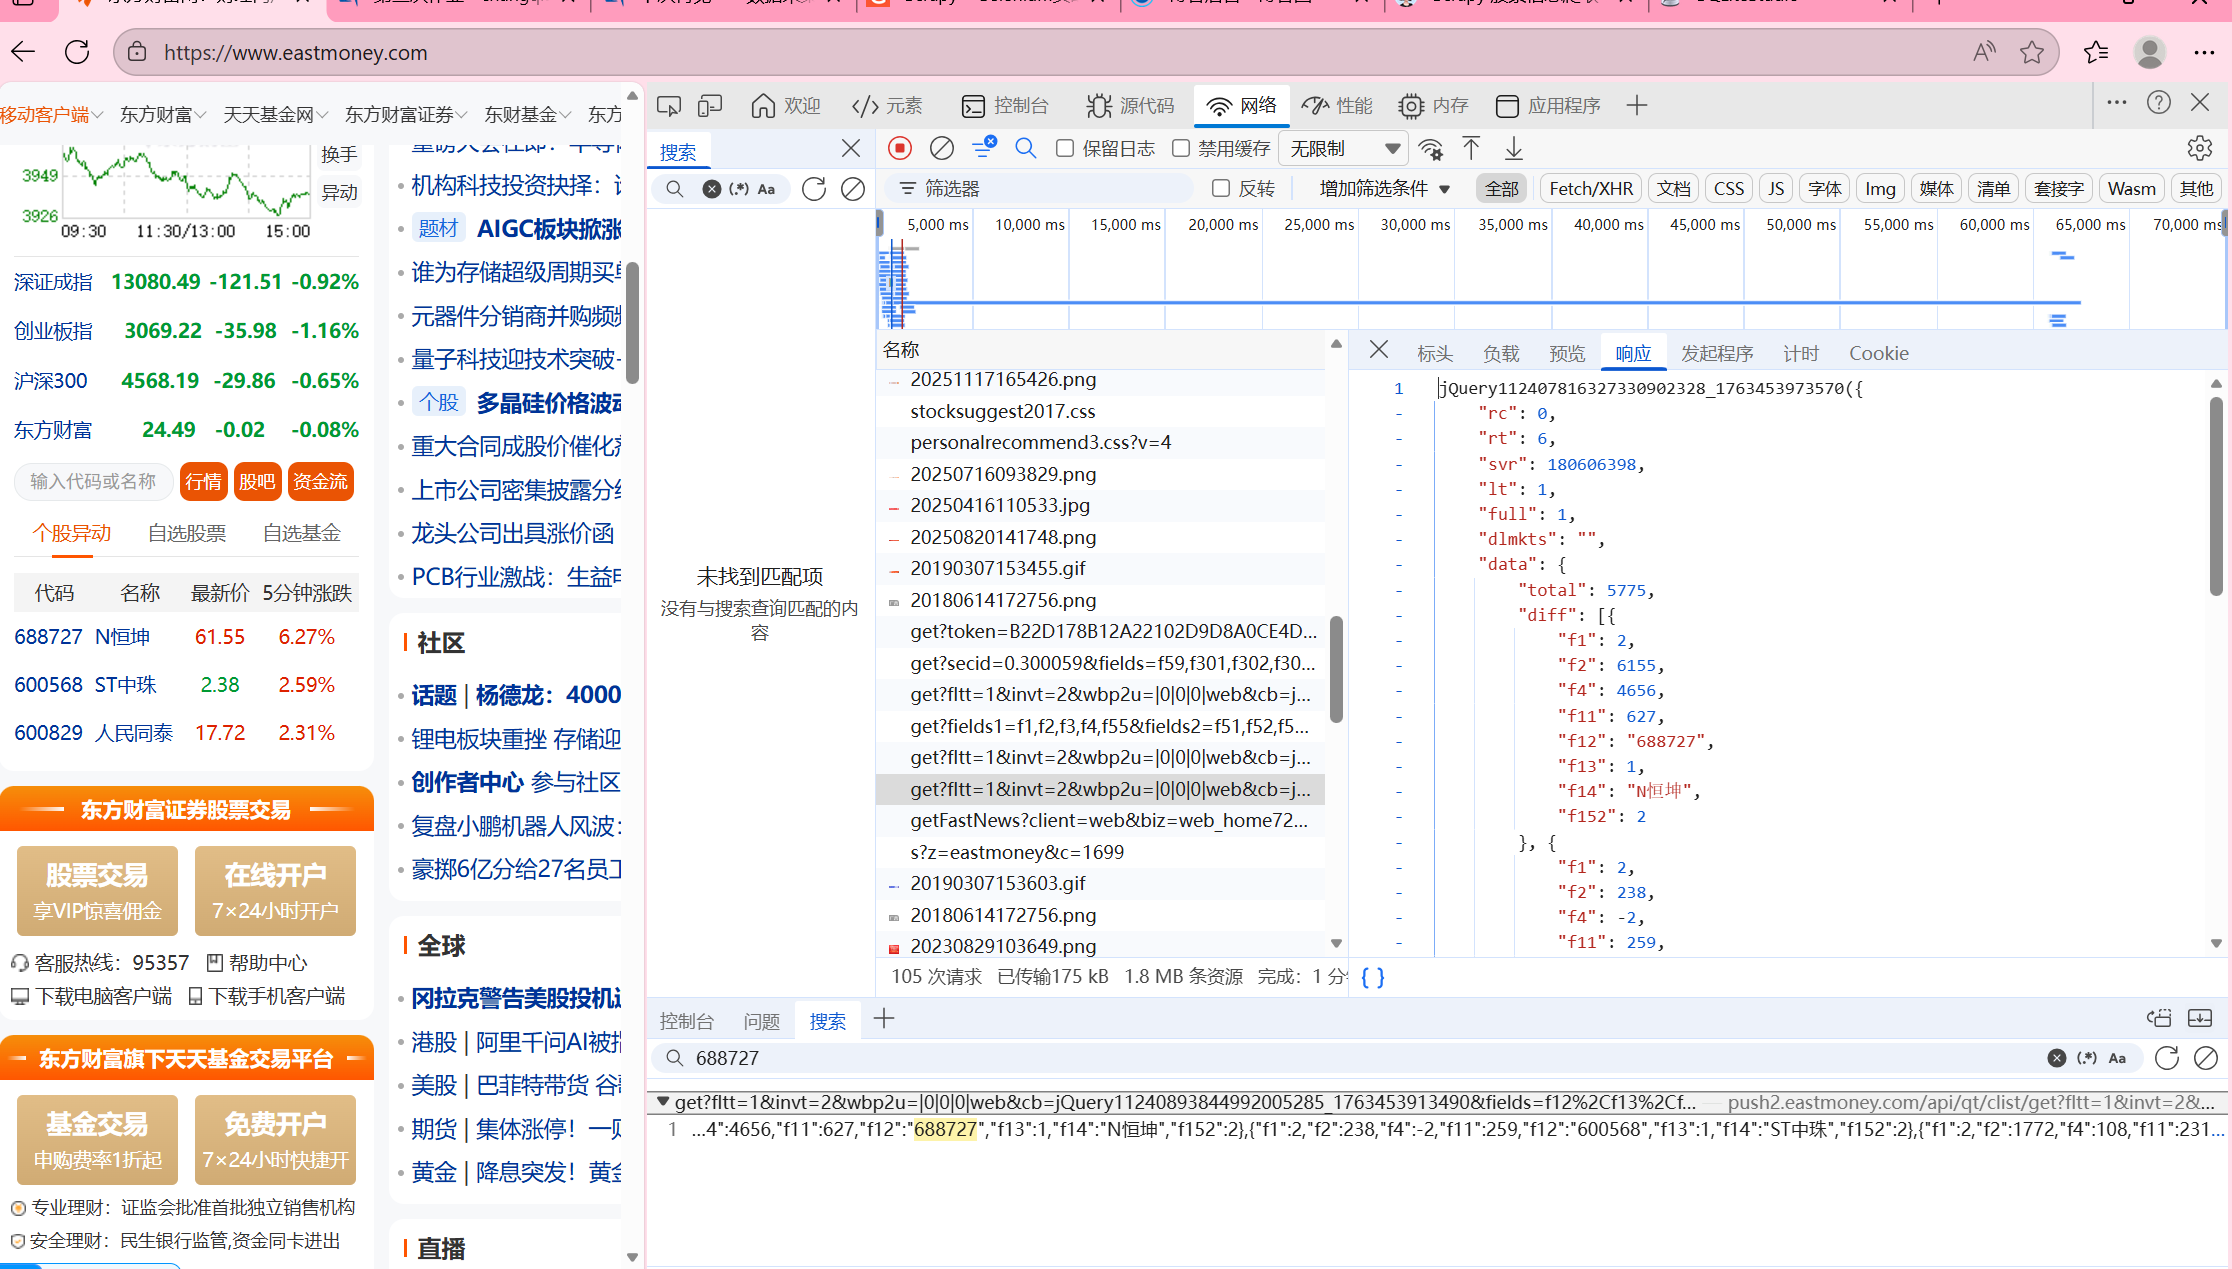
Task: Clear the network log
Action: [941, 148]
